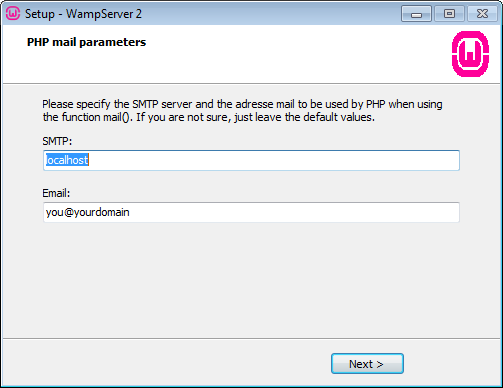Click the WampServer icon in title bar
Screen dimensions: 503x388
pyautogui.click(x=13, y=14)
